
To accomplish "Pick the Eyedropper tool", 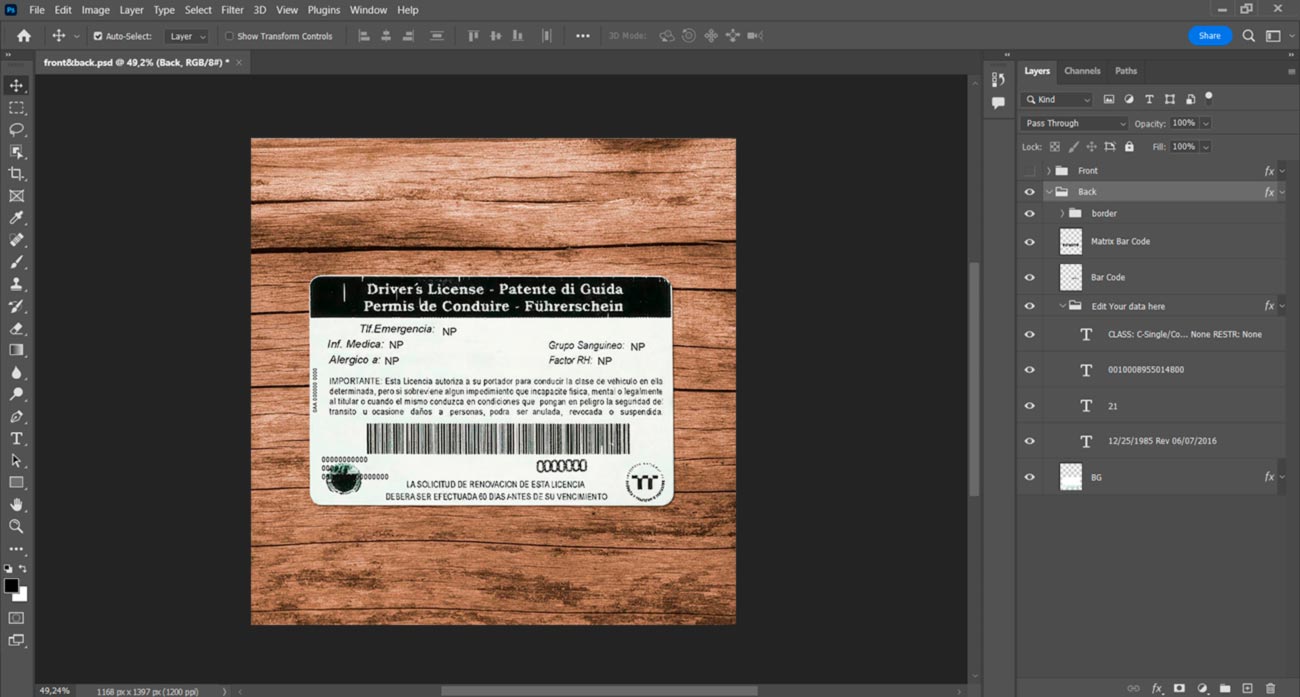I will coord(16,218).
